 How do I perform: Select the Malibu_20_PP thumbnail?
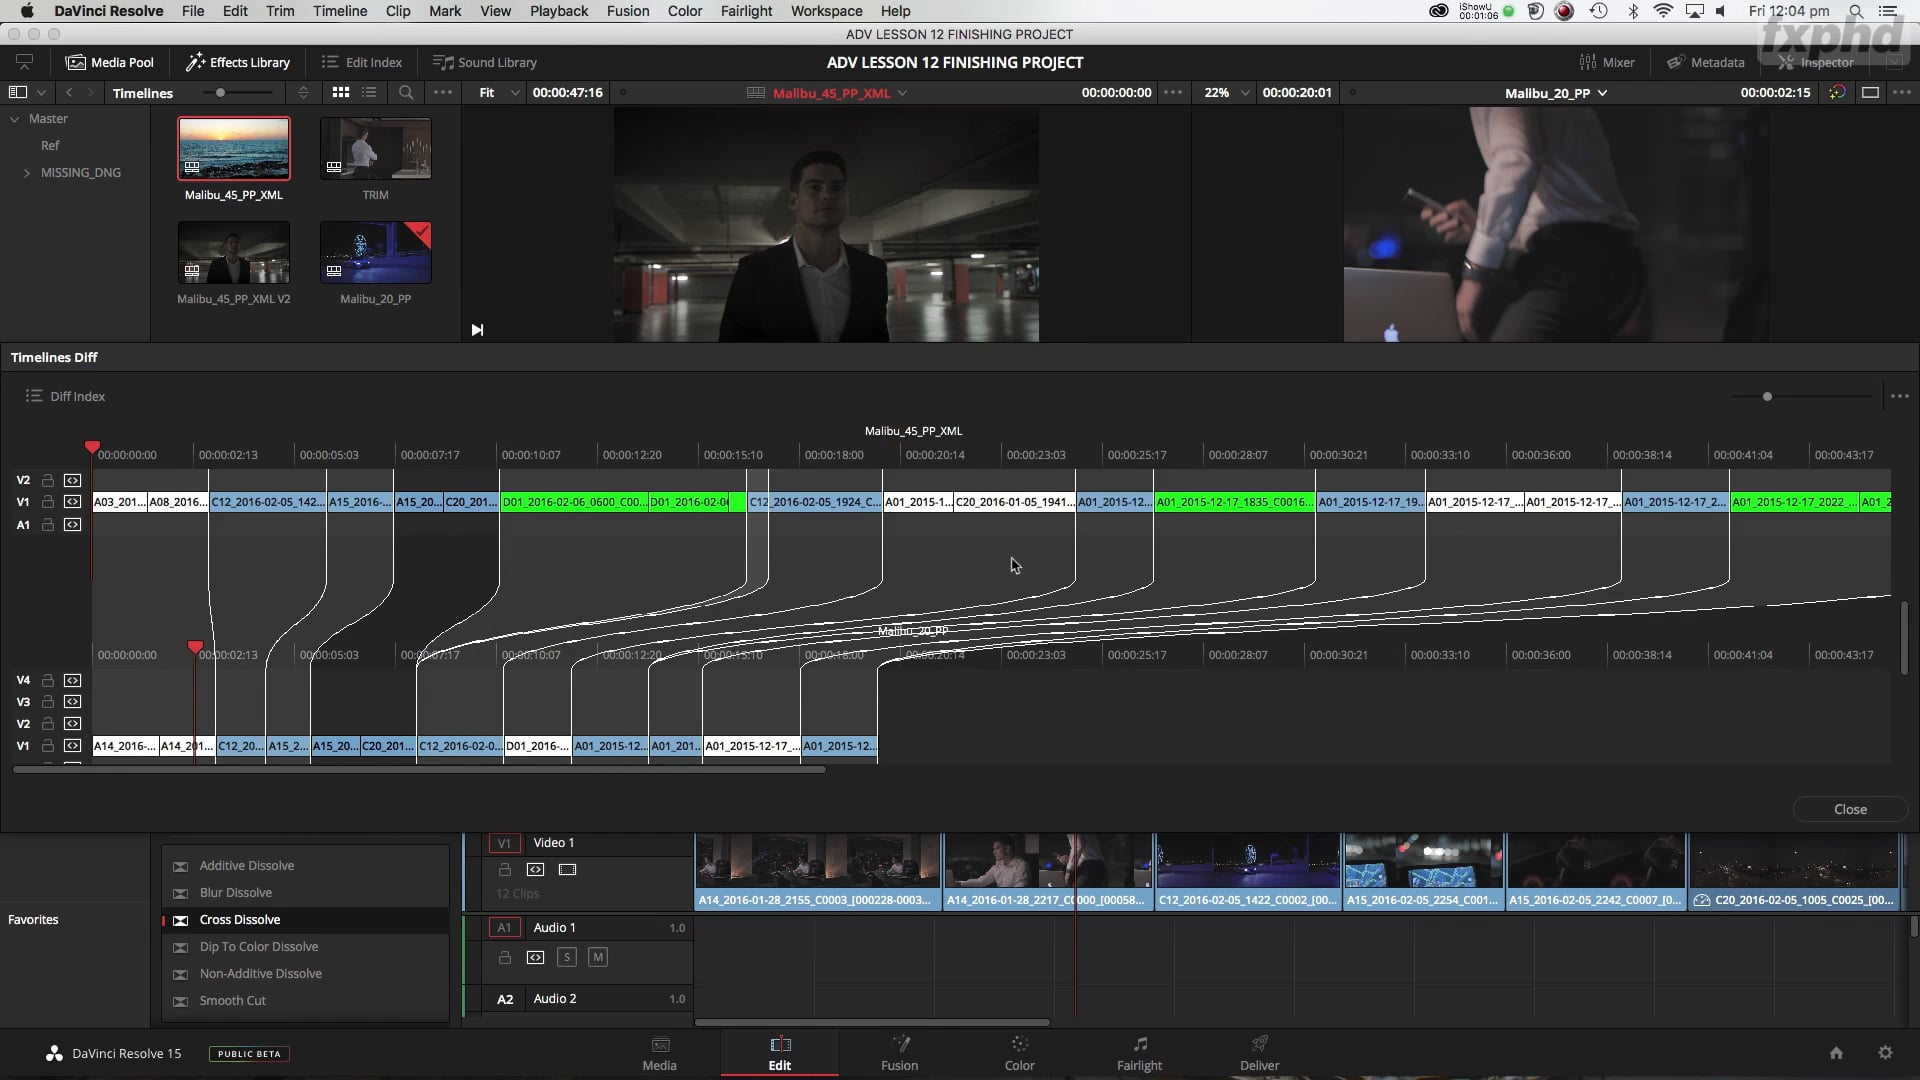[x=375, y=252]
